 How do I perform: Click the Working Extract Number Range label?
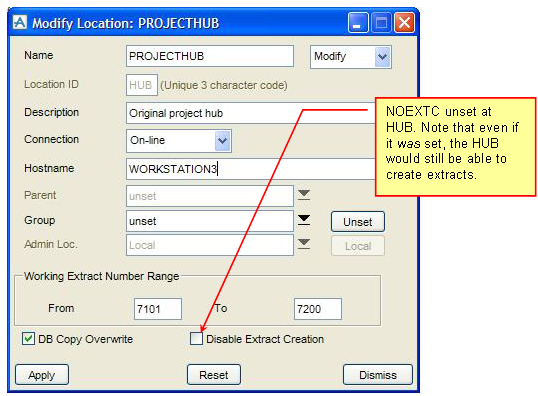coord(102,276)
